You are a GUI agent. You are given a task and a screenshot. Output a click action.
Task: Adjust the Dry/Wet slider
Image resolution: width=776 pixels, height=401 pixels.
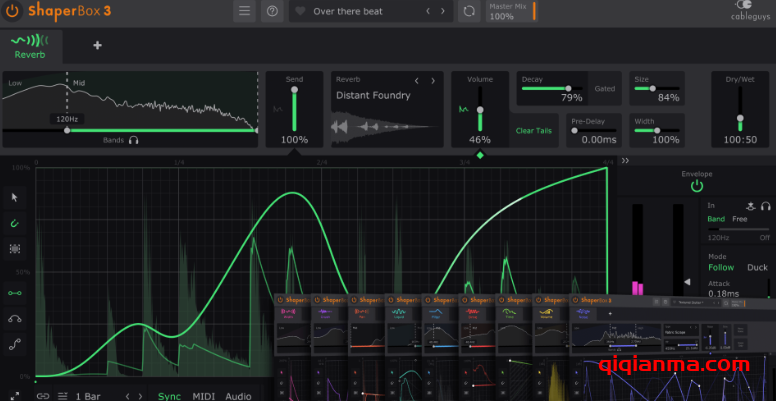point(740,109)
